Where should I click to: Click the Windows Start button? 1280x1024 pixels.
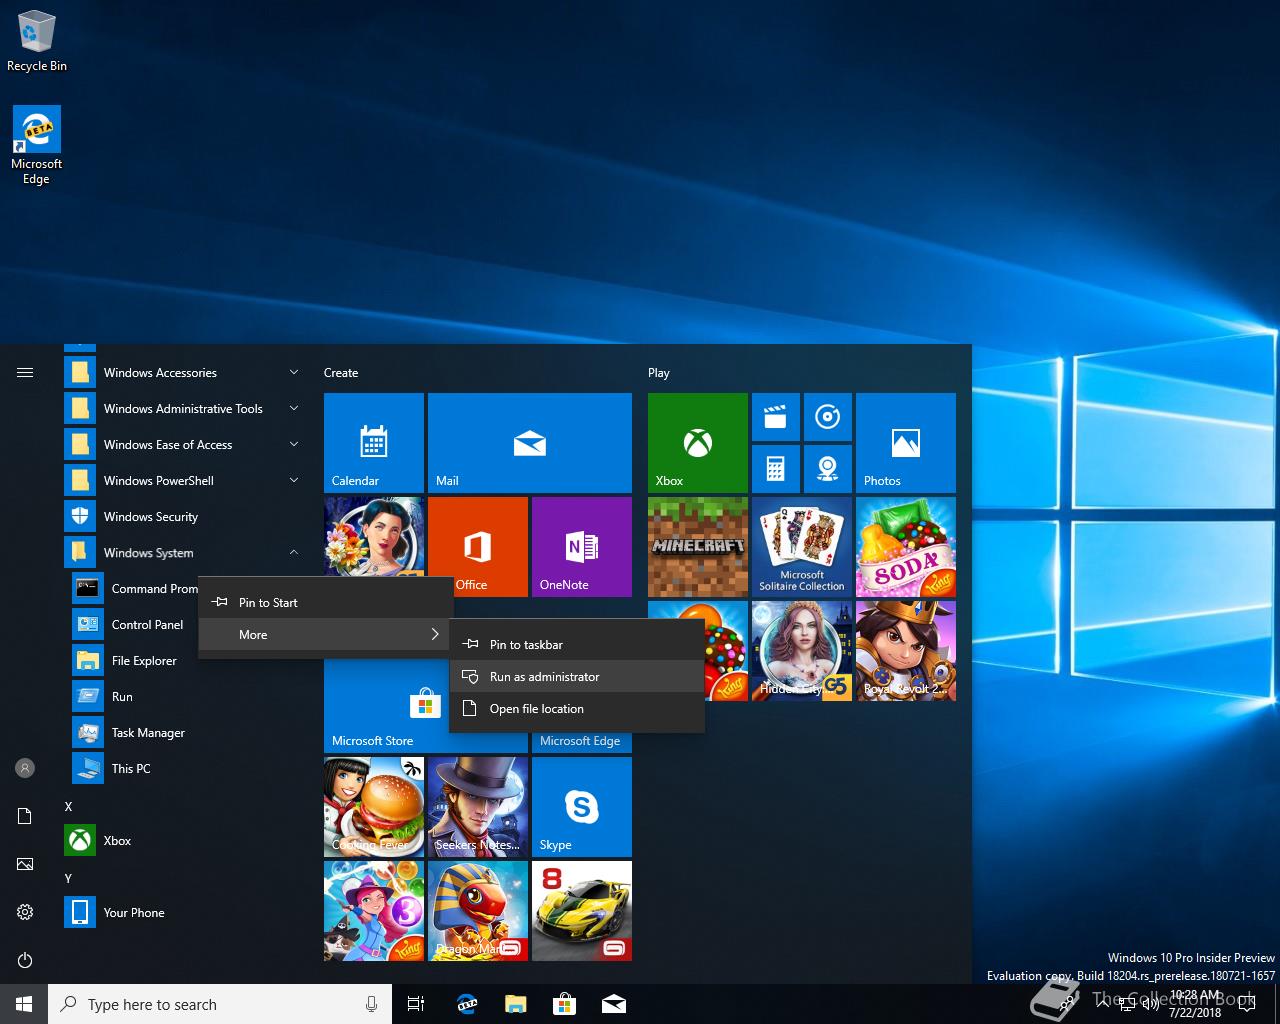[x=24, y=1004]
